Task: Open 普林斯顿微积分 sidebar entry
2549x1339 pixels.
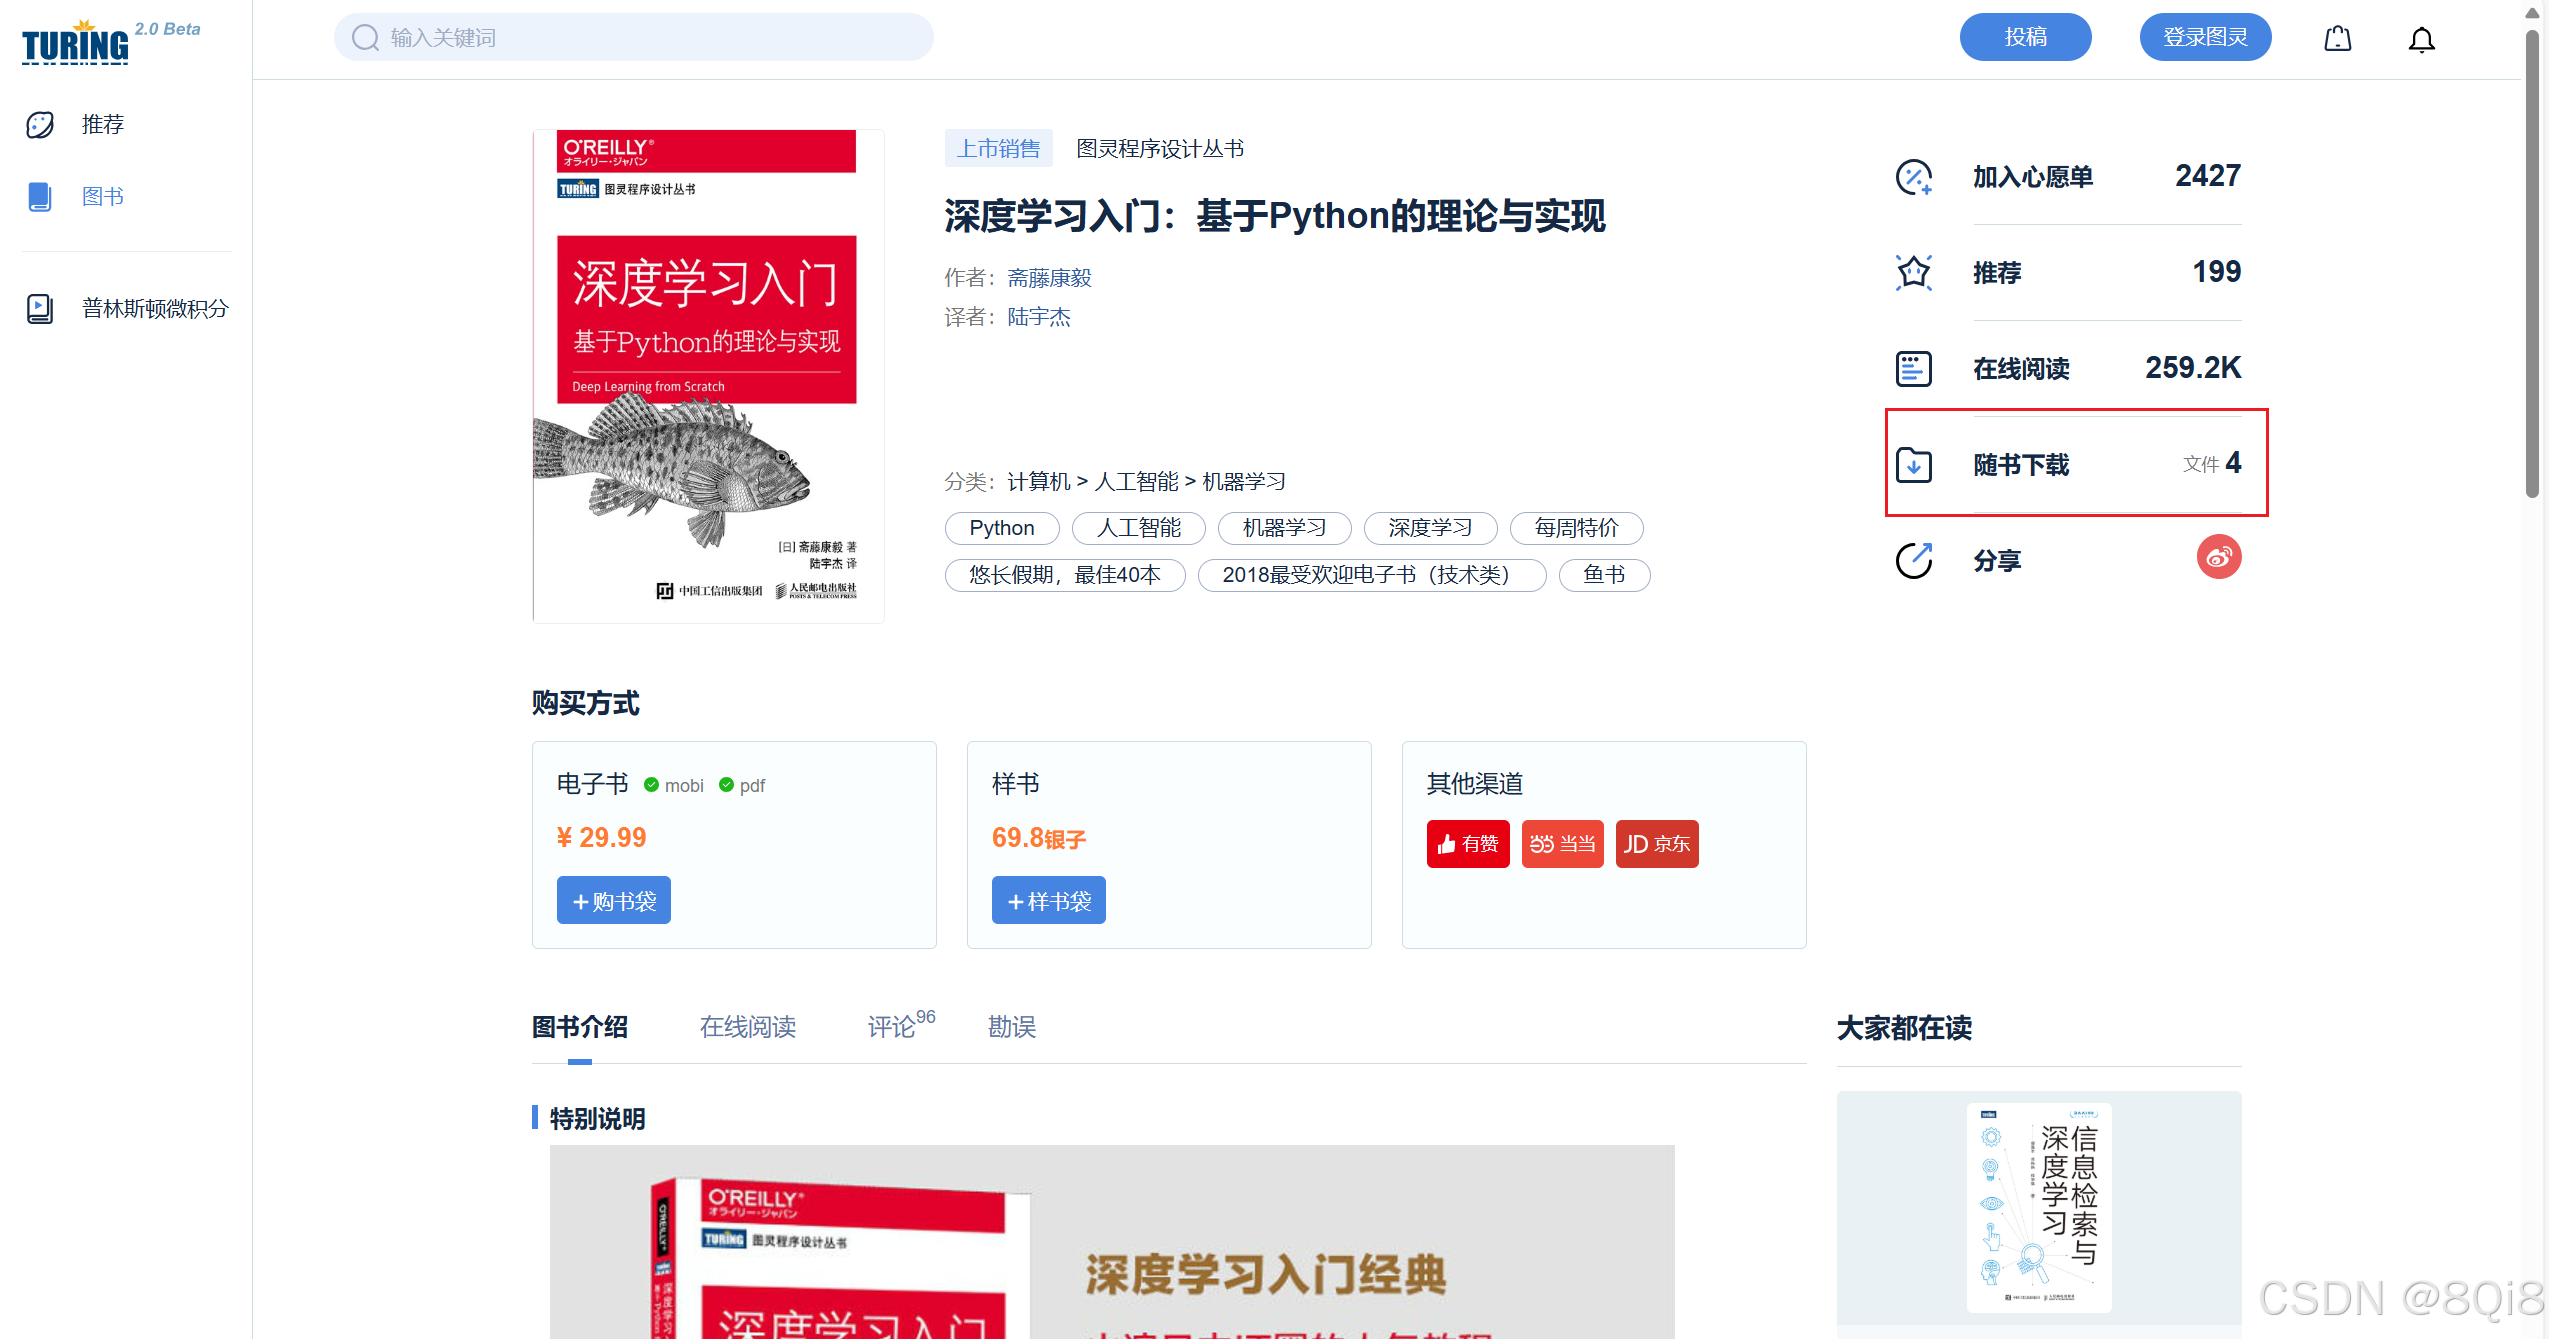Action: pyautogui.click(x=155, y=309)
